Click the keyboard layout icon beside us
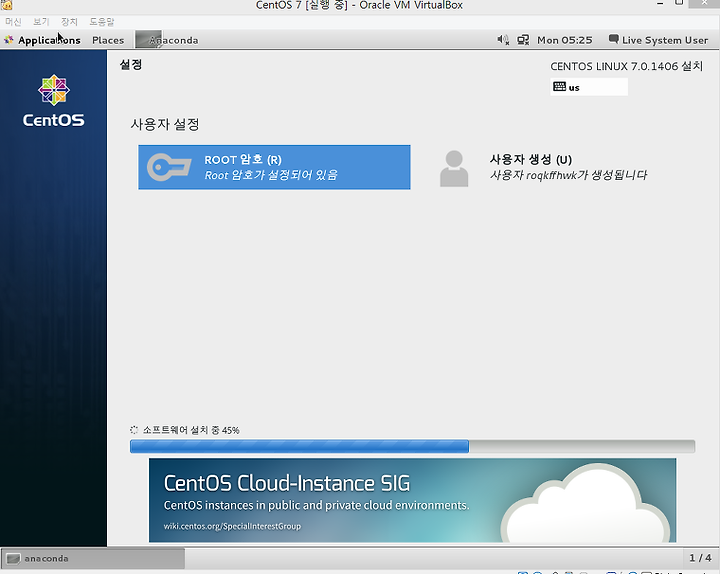The image size is (720, 574). [559, 86]
